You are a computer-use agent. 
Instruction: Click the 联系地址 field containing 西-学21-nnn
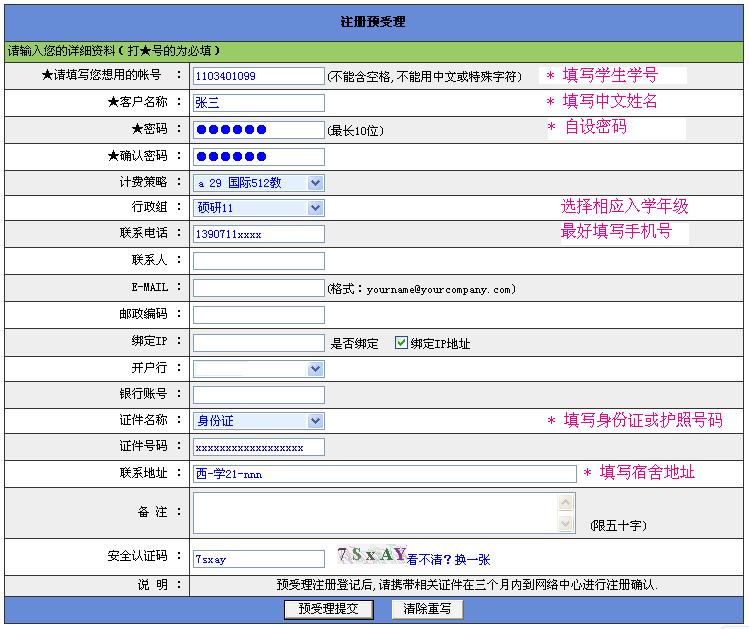point(385,474)
